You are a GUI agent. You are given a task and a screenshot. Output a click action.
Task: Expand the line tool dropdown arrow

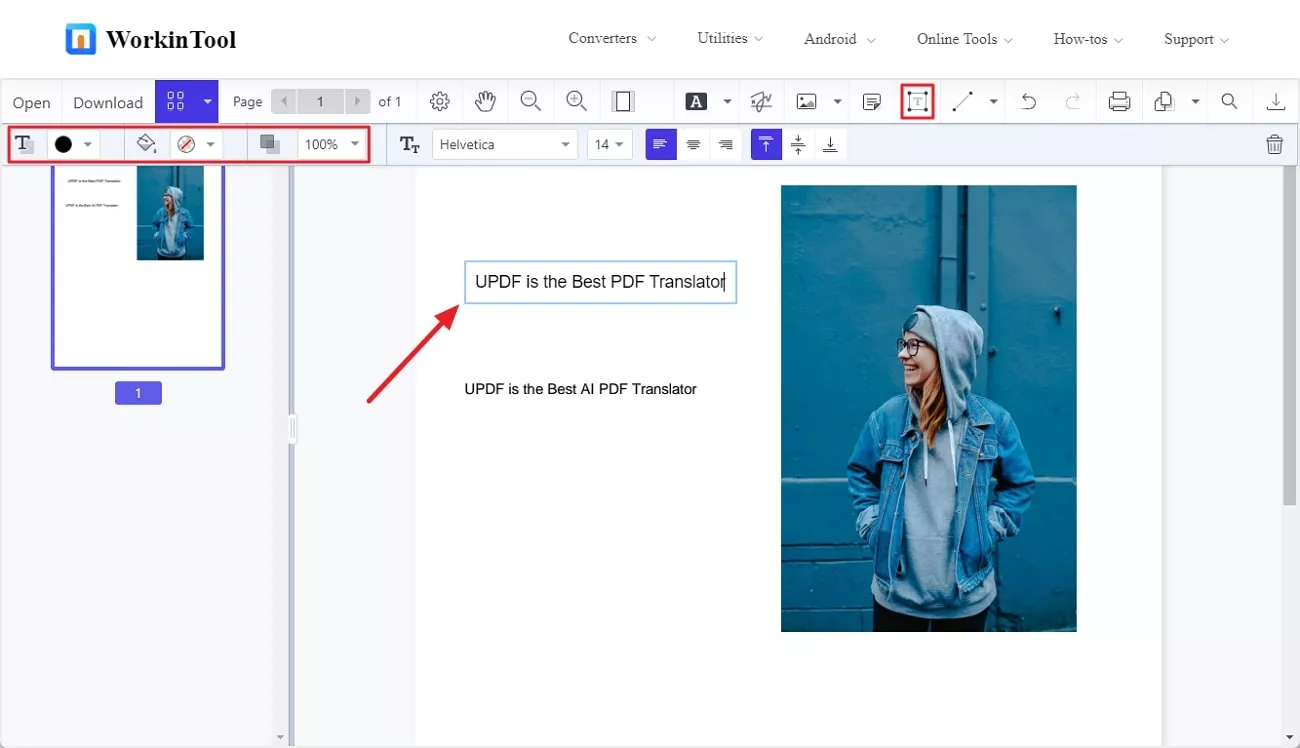pyautogui.click(x=993, y=102)
